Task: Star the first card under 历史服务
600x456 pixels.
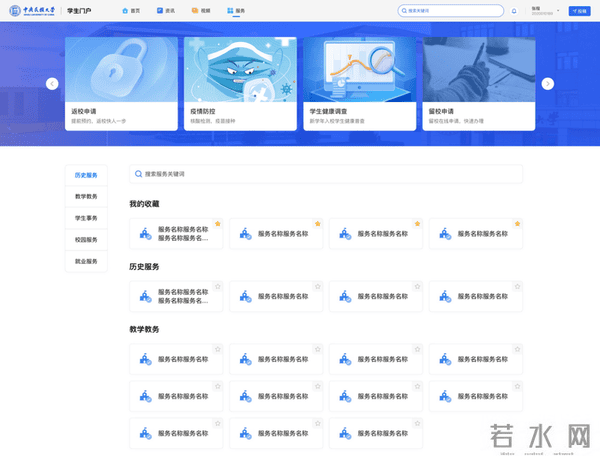Action: [x=218, y=287]
